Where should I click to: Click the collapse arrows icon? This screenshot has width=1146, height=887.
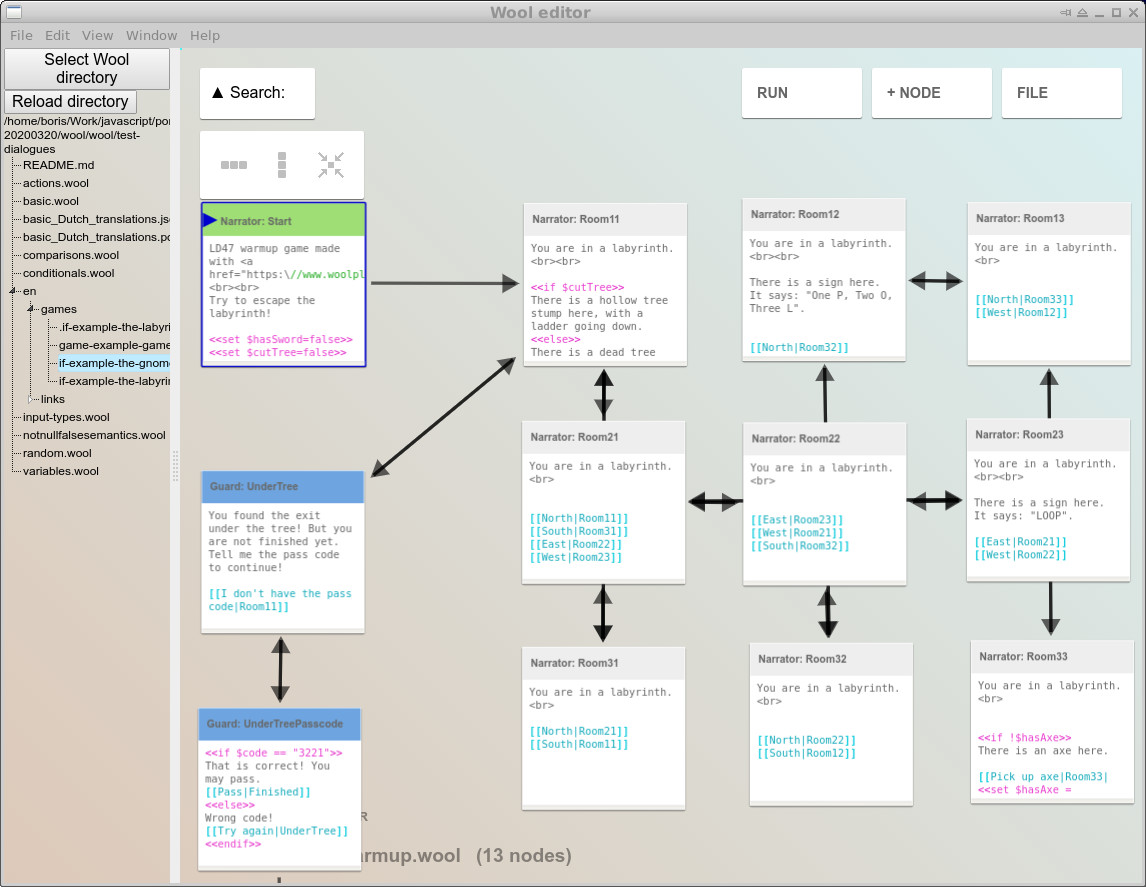click(x=331, y=165)
